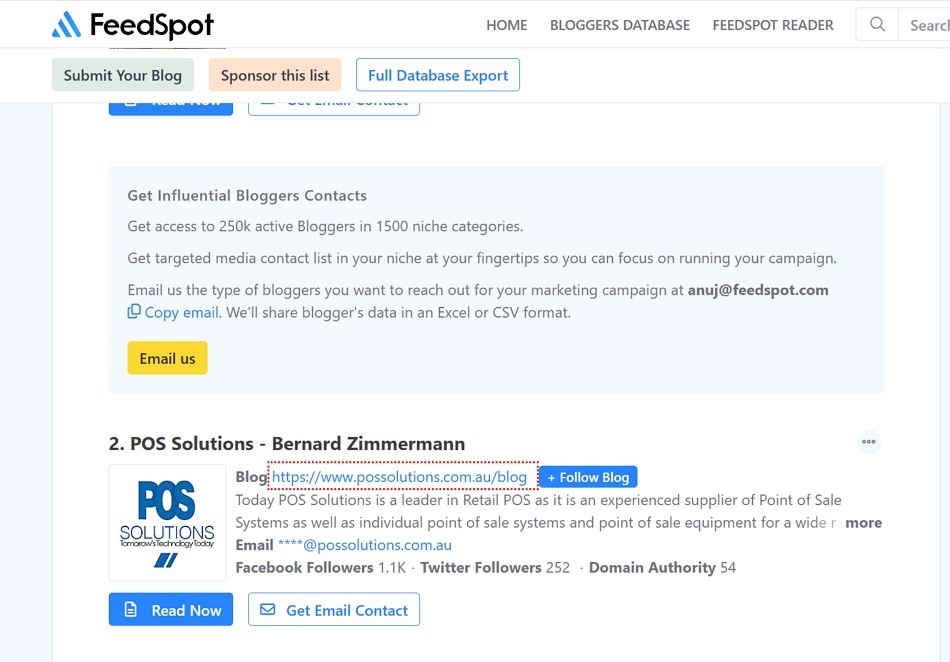The width and height of the screenshot is (950, 662).
Task: Open the HOME menu item
Action: (x=507, y=25)
